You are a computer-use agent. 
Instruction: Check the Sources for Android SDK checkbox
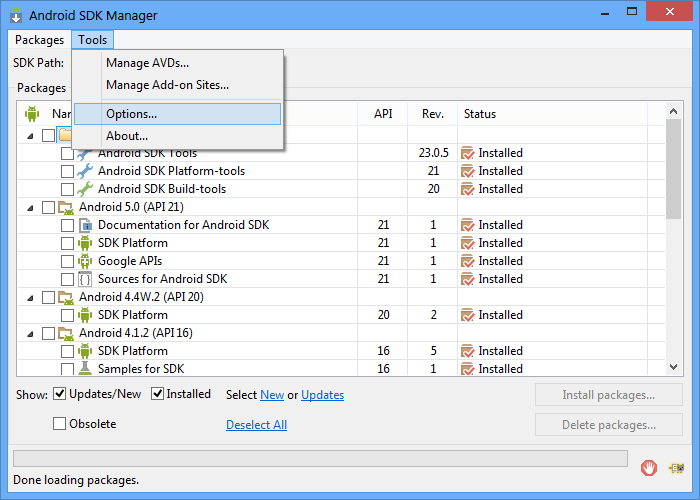[67, 279]
